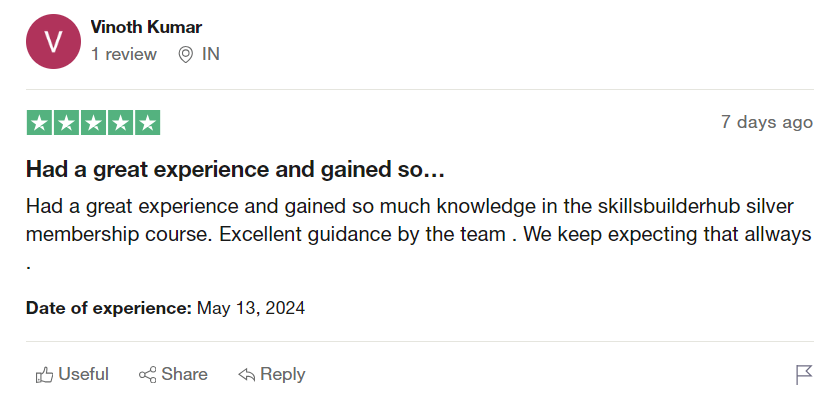
Task: Flag this review with the flag icon
Action: [804, 375]
